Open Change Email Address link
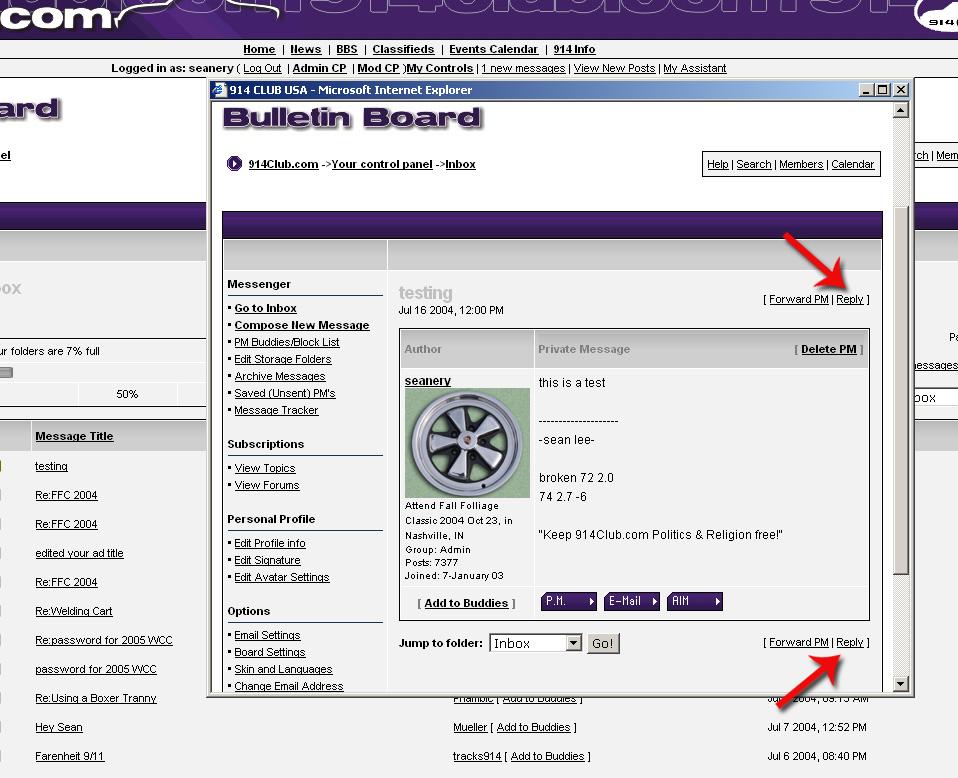 coord(289,686)
